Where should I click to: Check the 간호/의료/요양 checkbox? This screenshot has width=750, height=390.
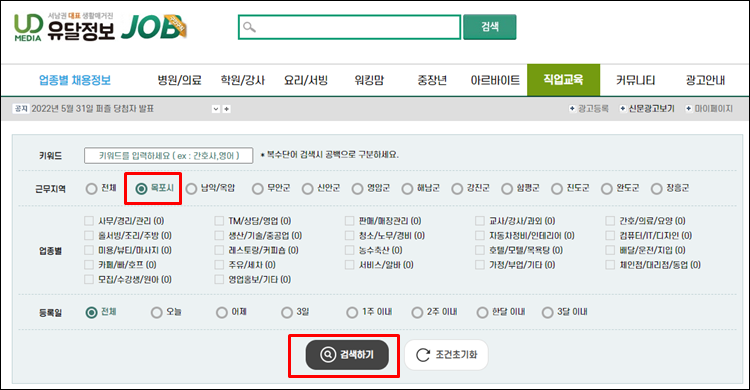610,221
